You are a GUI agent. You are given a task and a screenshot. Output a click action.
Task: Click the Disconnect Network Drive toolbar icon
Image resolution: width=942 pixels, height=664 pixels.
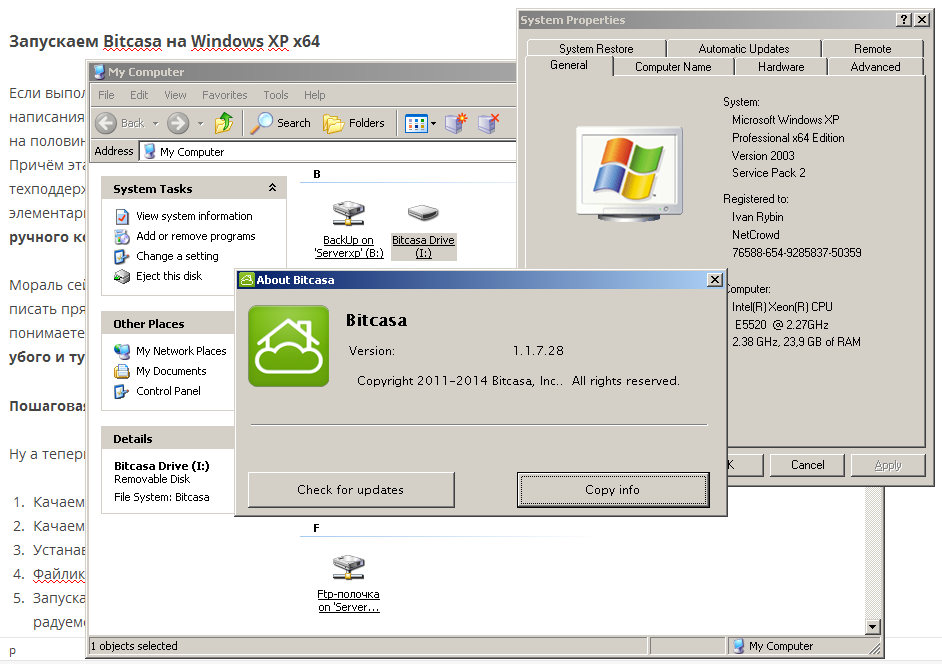488,123
